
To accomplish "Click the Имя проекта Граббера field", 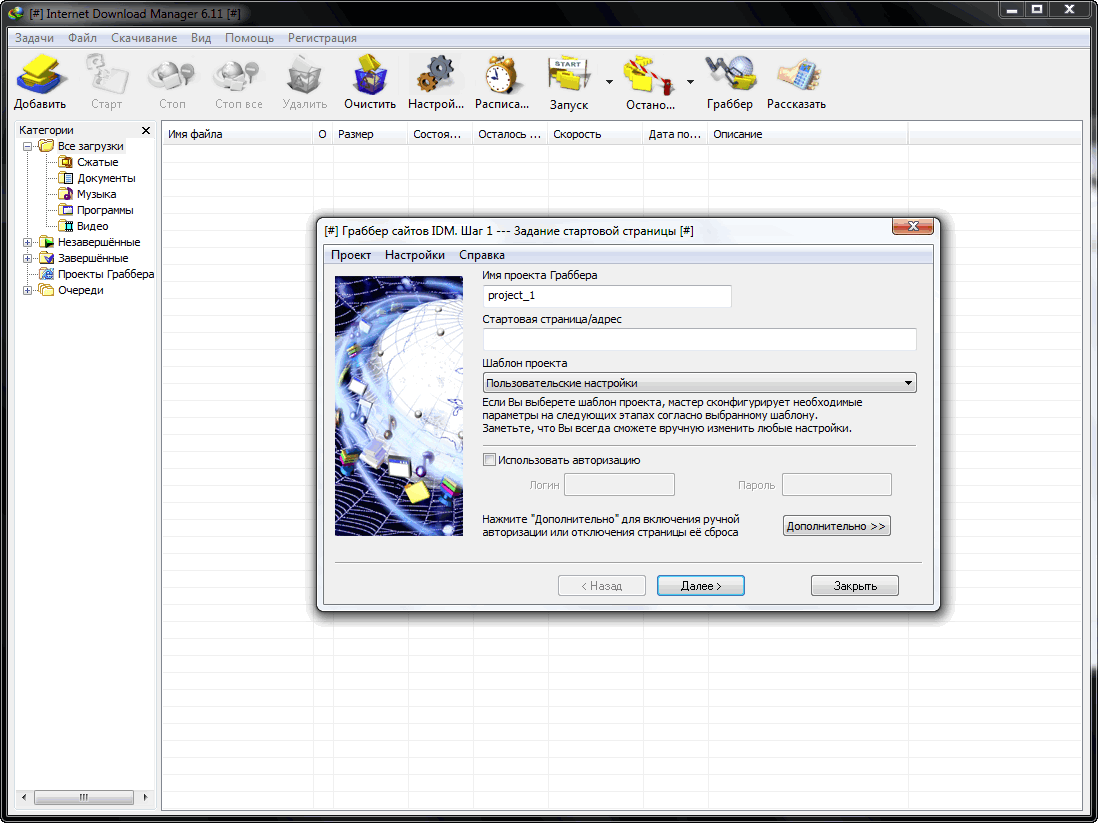I will click(x=607, y=296).
